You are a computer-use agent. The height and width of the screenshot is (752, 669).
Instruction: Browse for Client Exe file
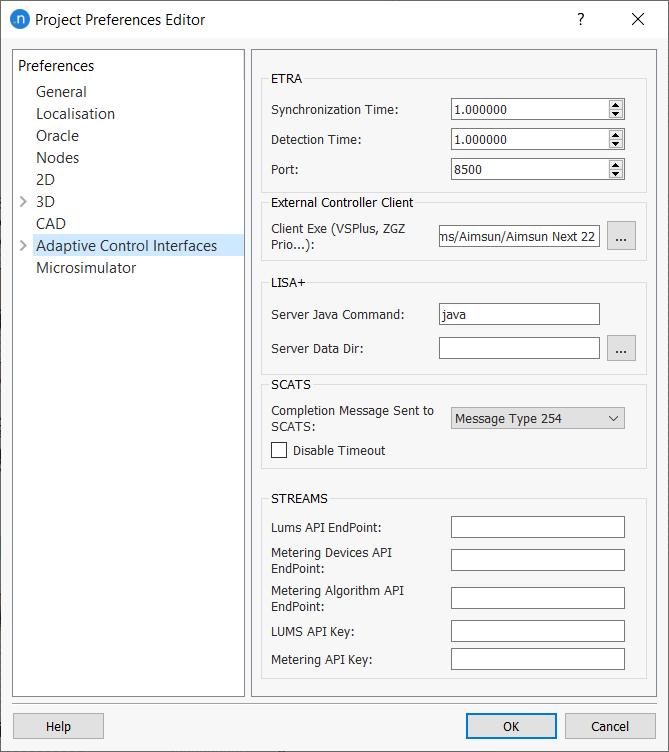click(621, 236)
